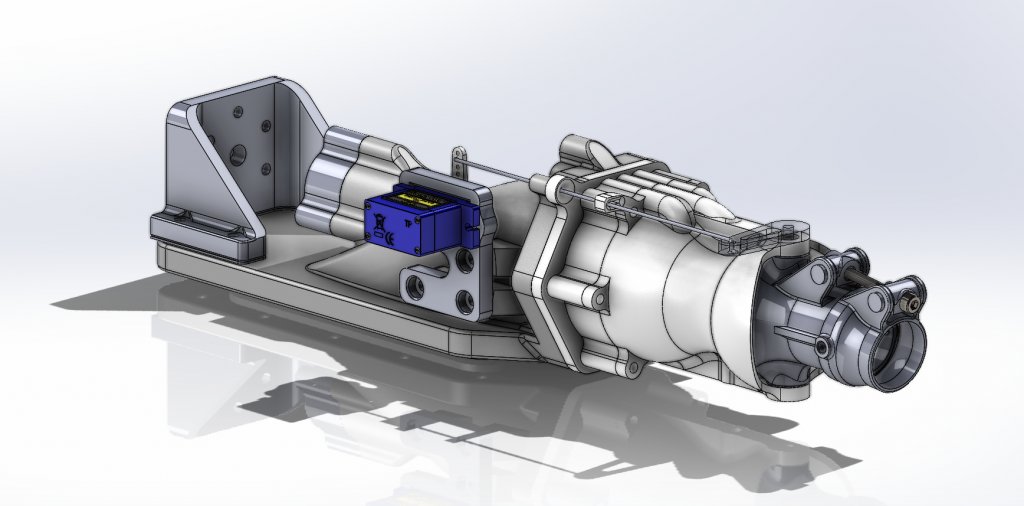
Task: Select the bottom bolt lug on pump flange
Action: [632, 370]
